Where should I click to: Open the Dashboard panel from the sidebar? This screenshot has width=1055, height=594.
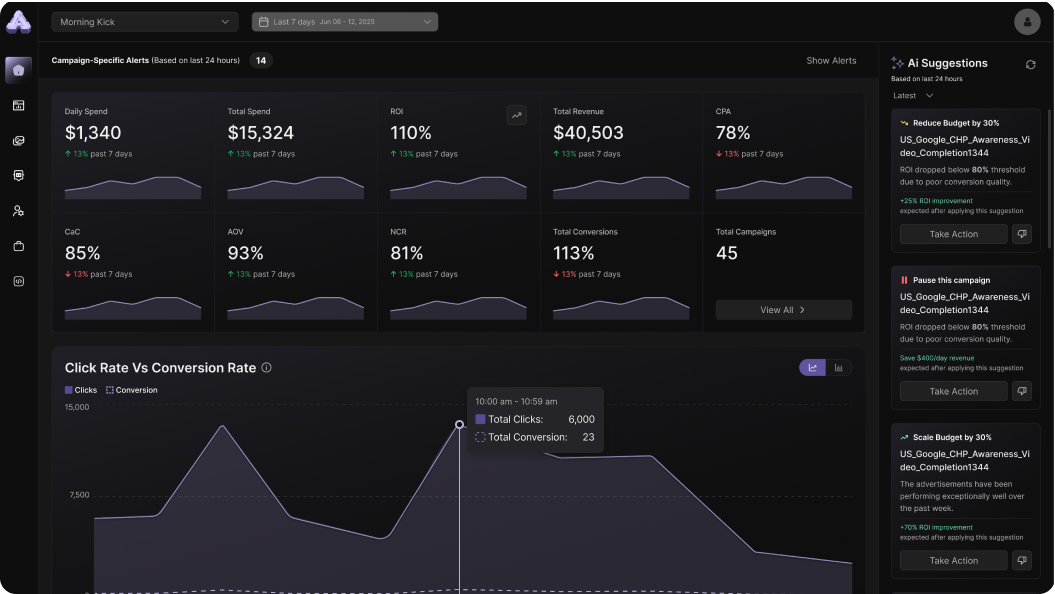(17, 105)
